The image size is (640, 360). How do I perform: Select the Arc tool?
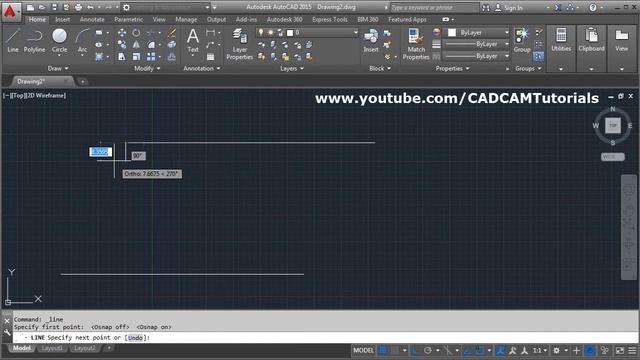pos(82,40)
